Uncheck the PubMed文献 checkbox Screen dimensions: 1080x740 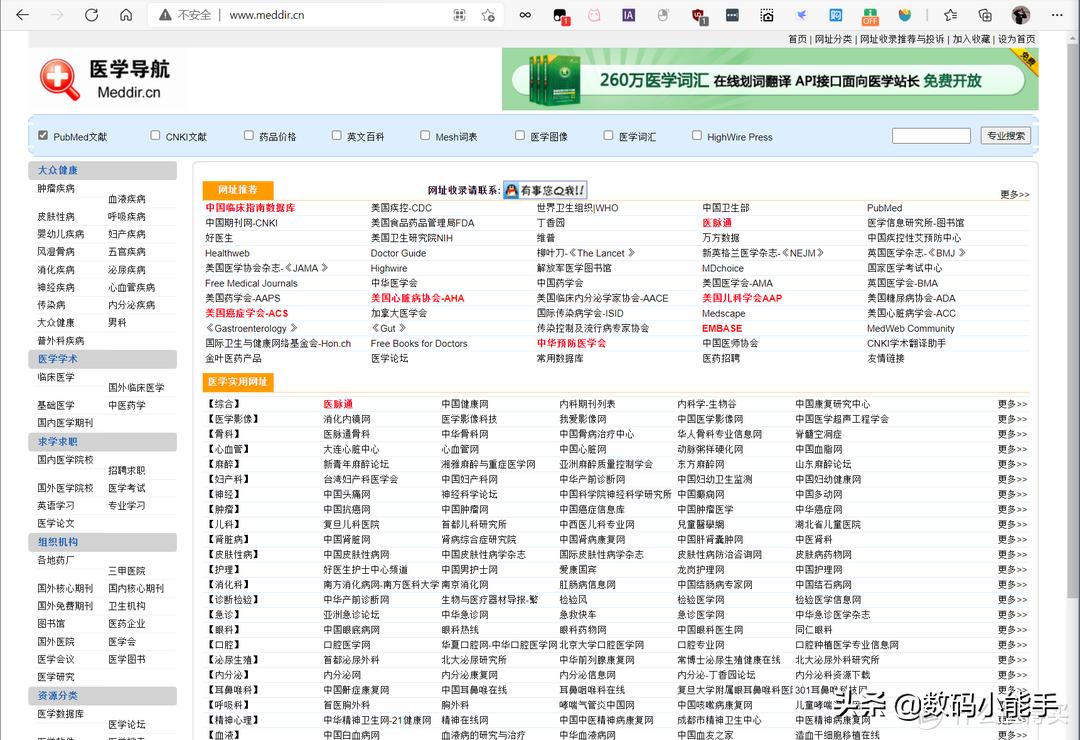click(41, 135)
